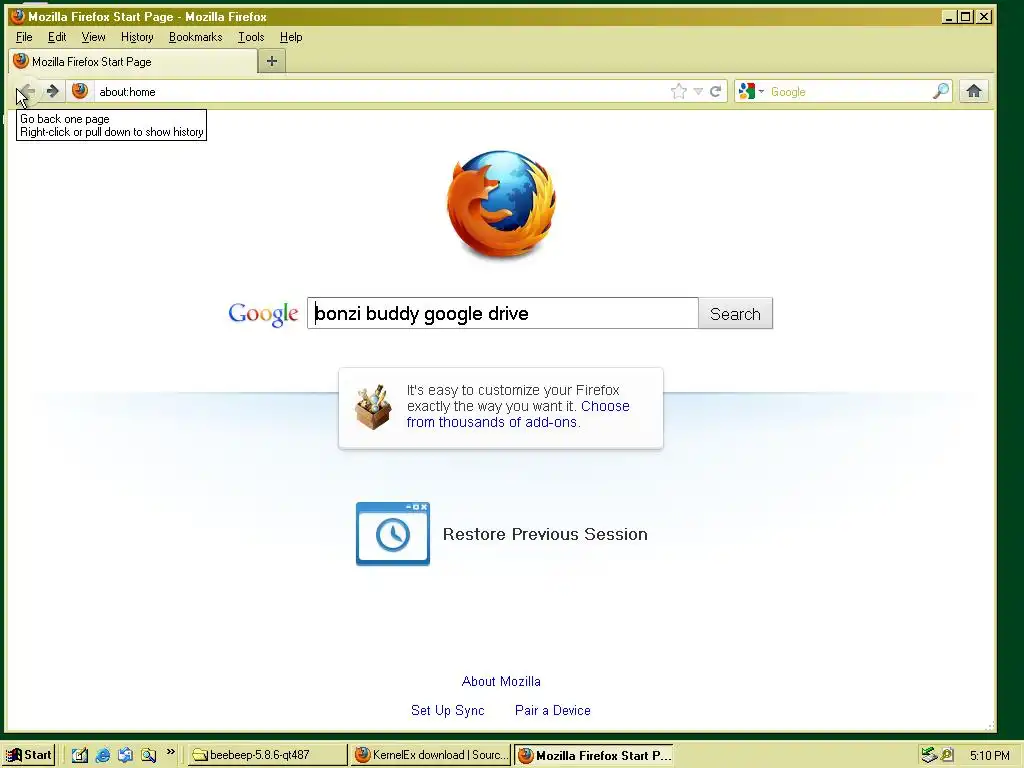Screen dimensions: 1024x768
Task: Click the second system tray icon near clock
Action: click(947, 755)
